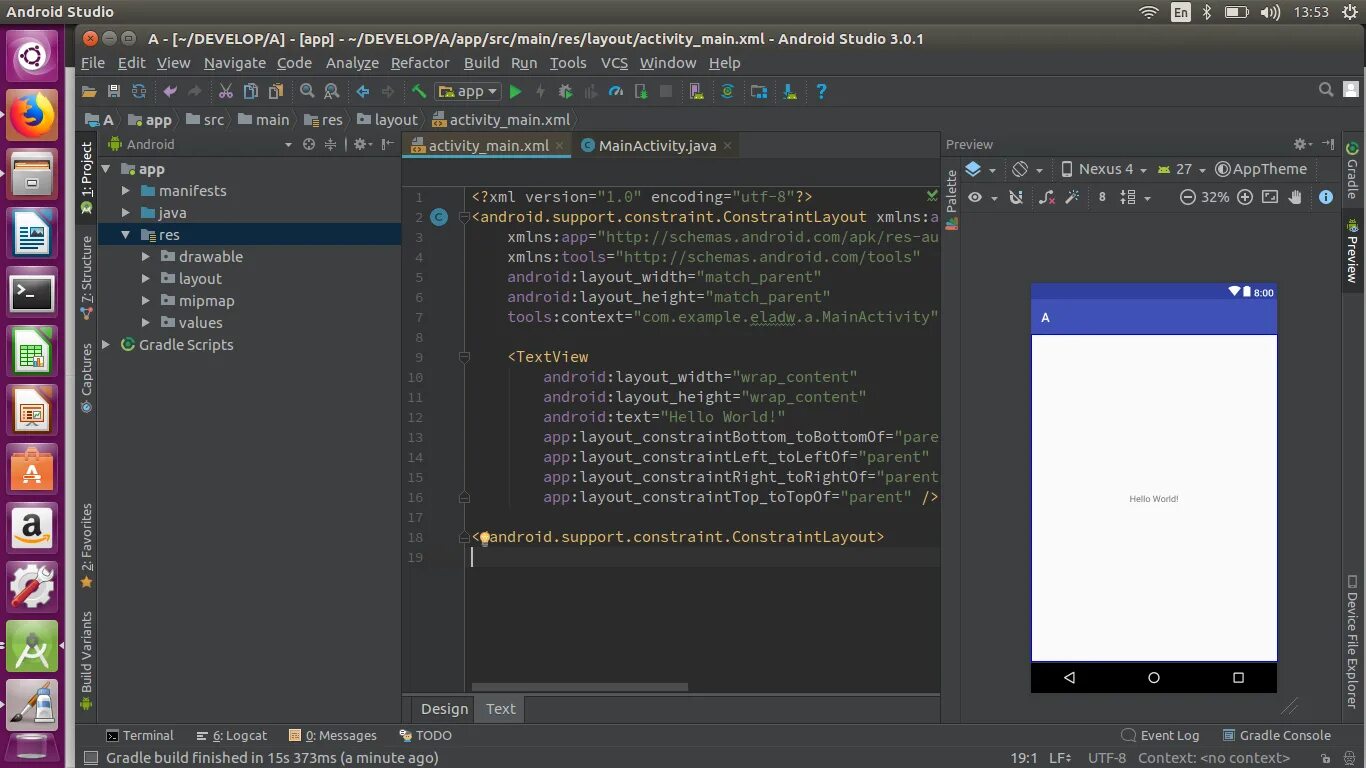Click the Open file toolbar icon

pyautogui.click(x=89, y=91)
